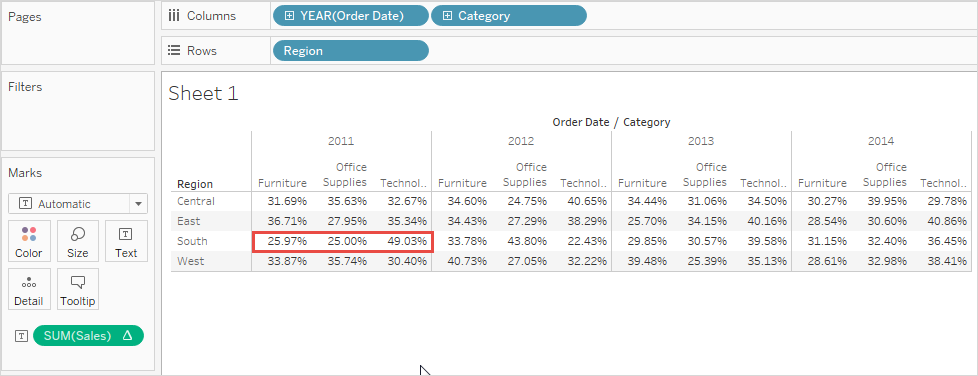Open the Size marks card

[77, 241]
